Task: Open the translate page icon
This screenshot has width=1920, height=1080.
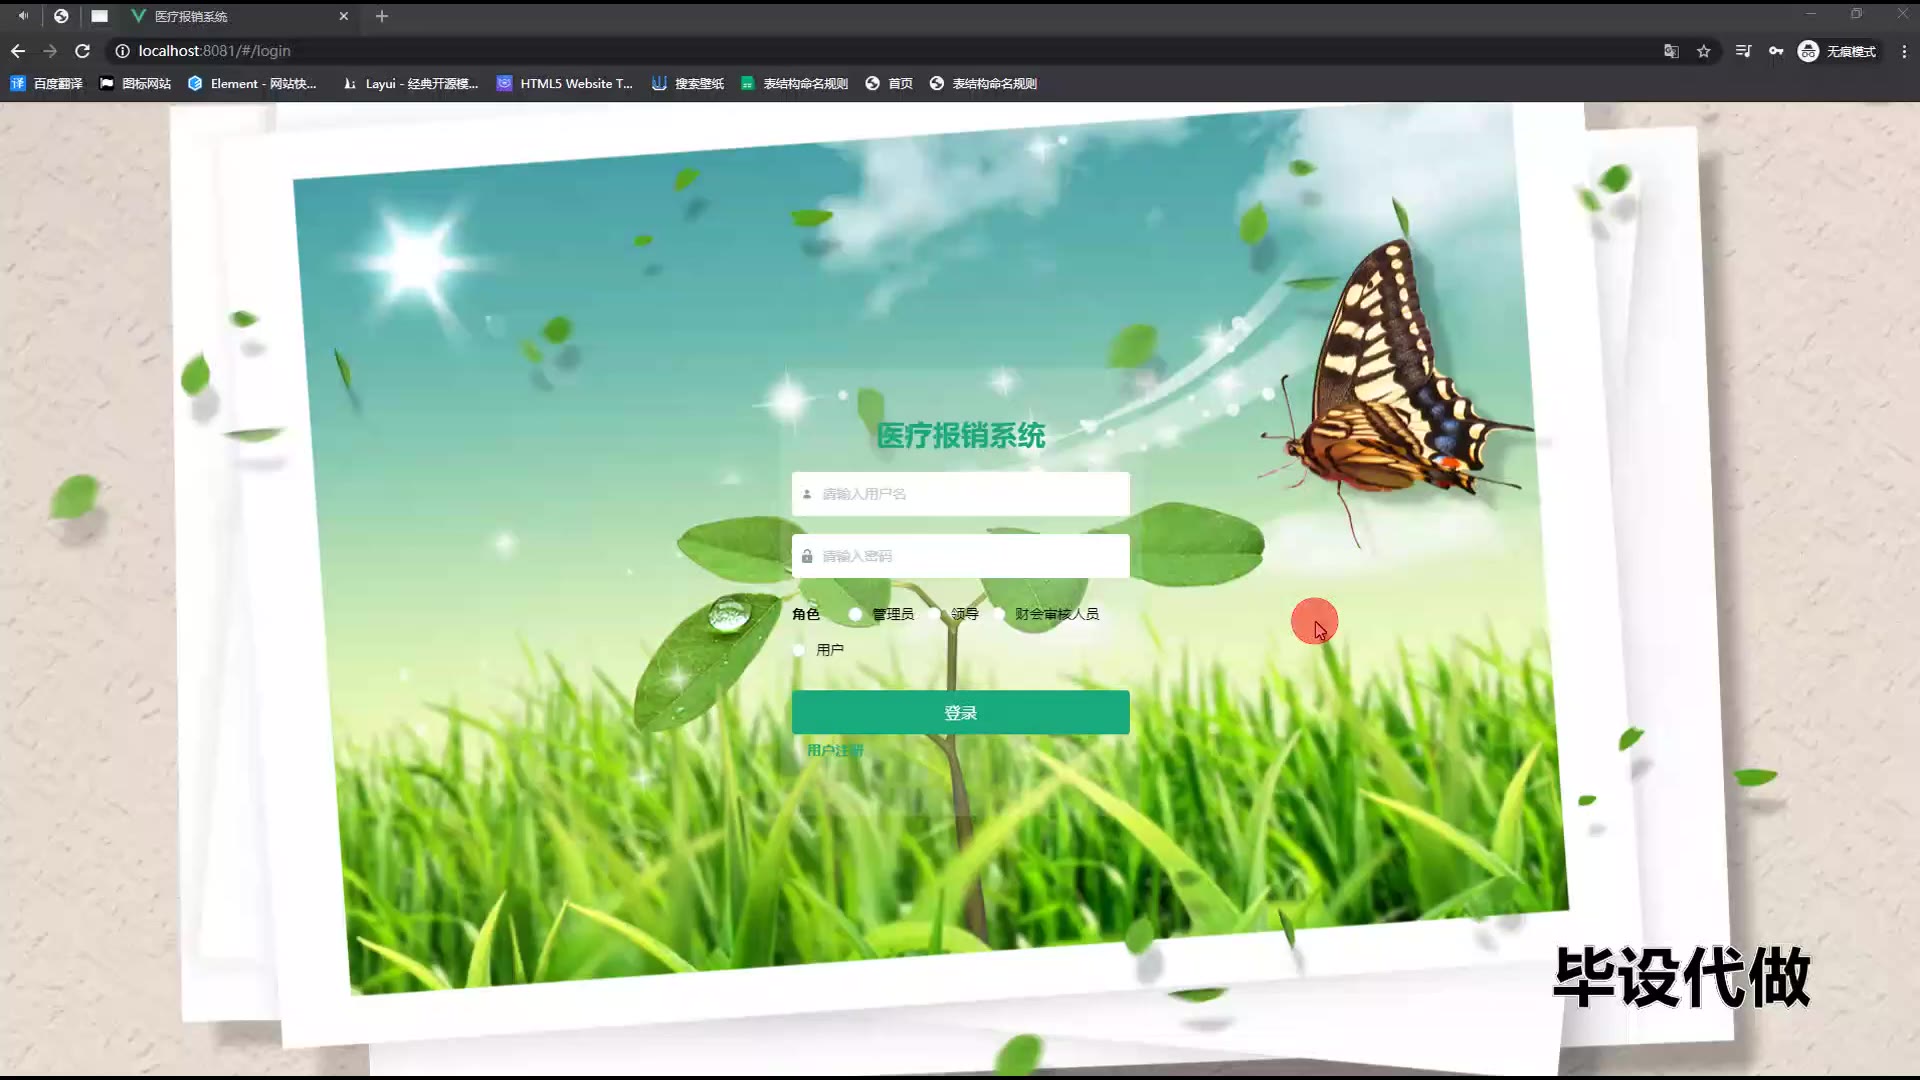Action: click(x=1671, y=51)
